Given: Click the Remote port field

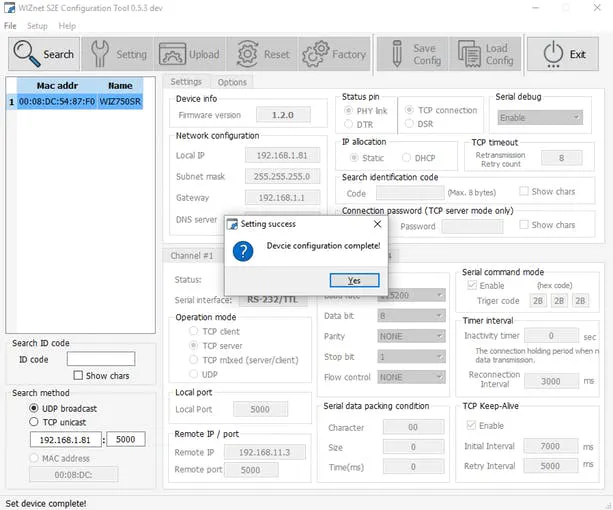Looking at the screenshot, I should click(x=251, y=470).
